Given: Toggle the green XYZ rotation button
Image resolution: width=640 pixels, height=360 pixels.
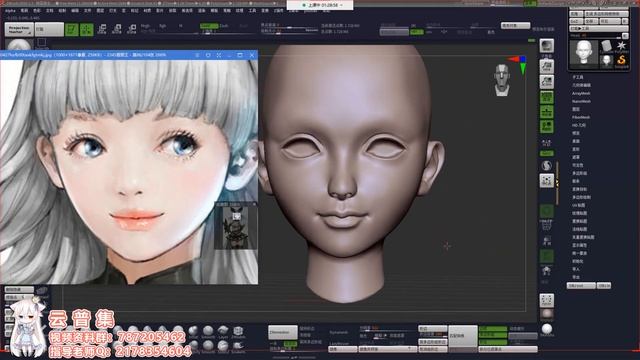Looking at the screenshot, I should coord(547,153).
